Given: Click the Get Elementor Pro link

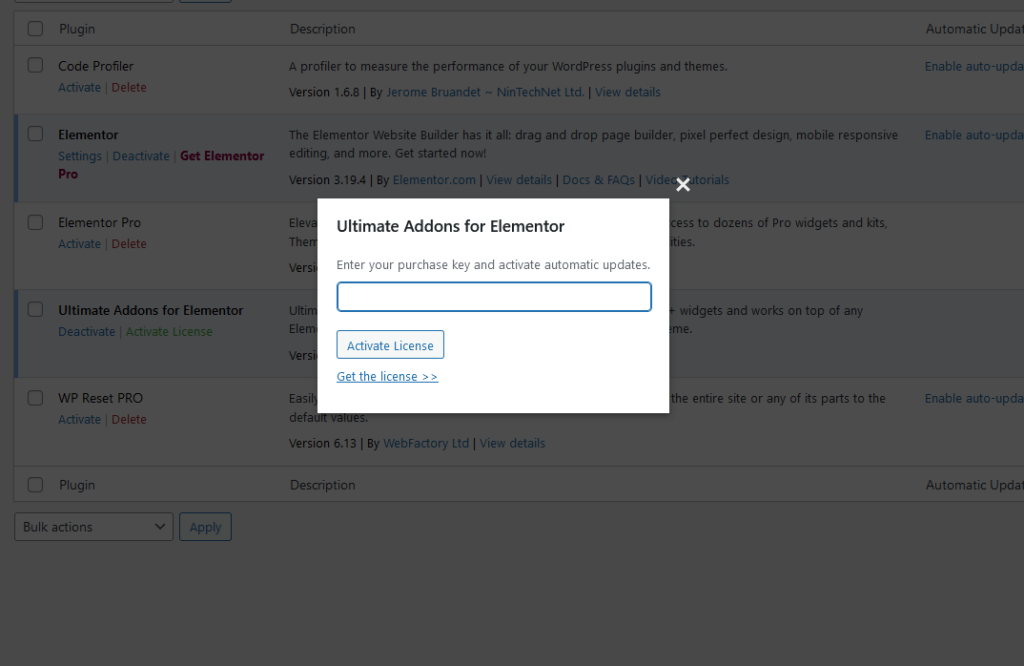Looking at the screenshot, I should pyautogui.click(x=161, y=165).
